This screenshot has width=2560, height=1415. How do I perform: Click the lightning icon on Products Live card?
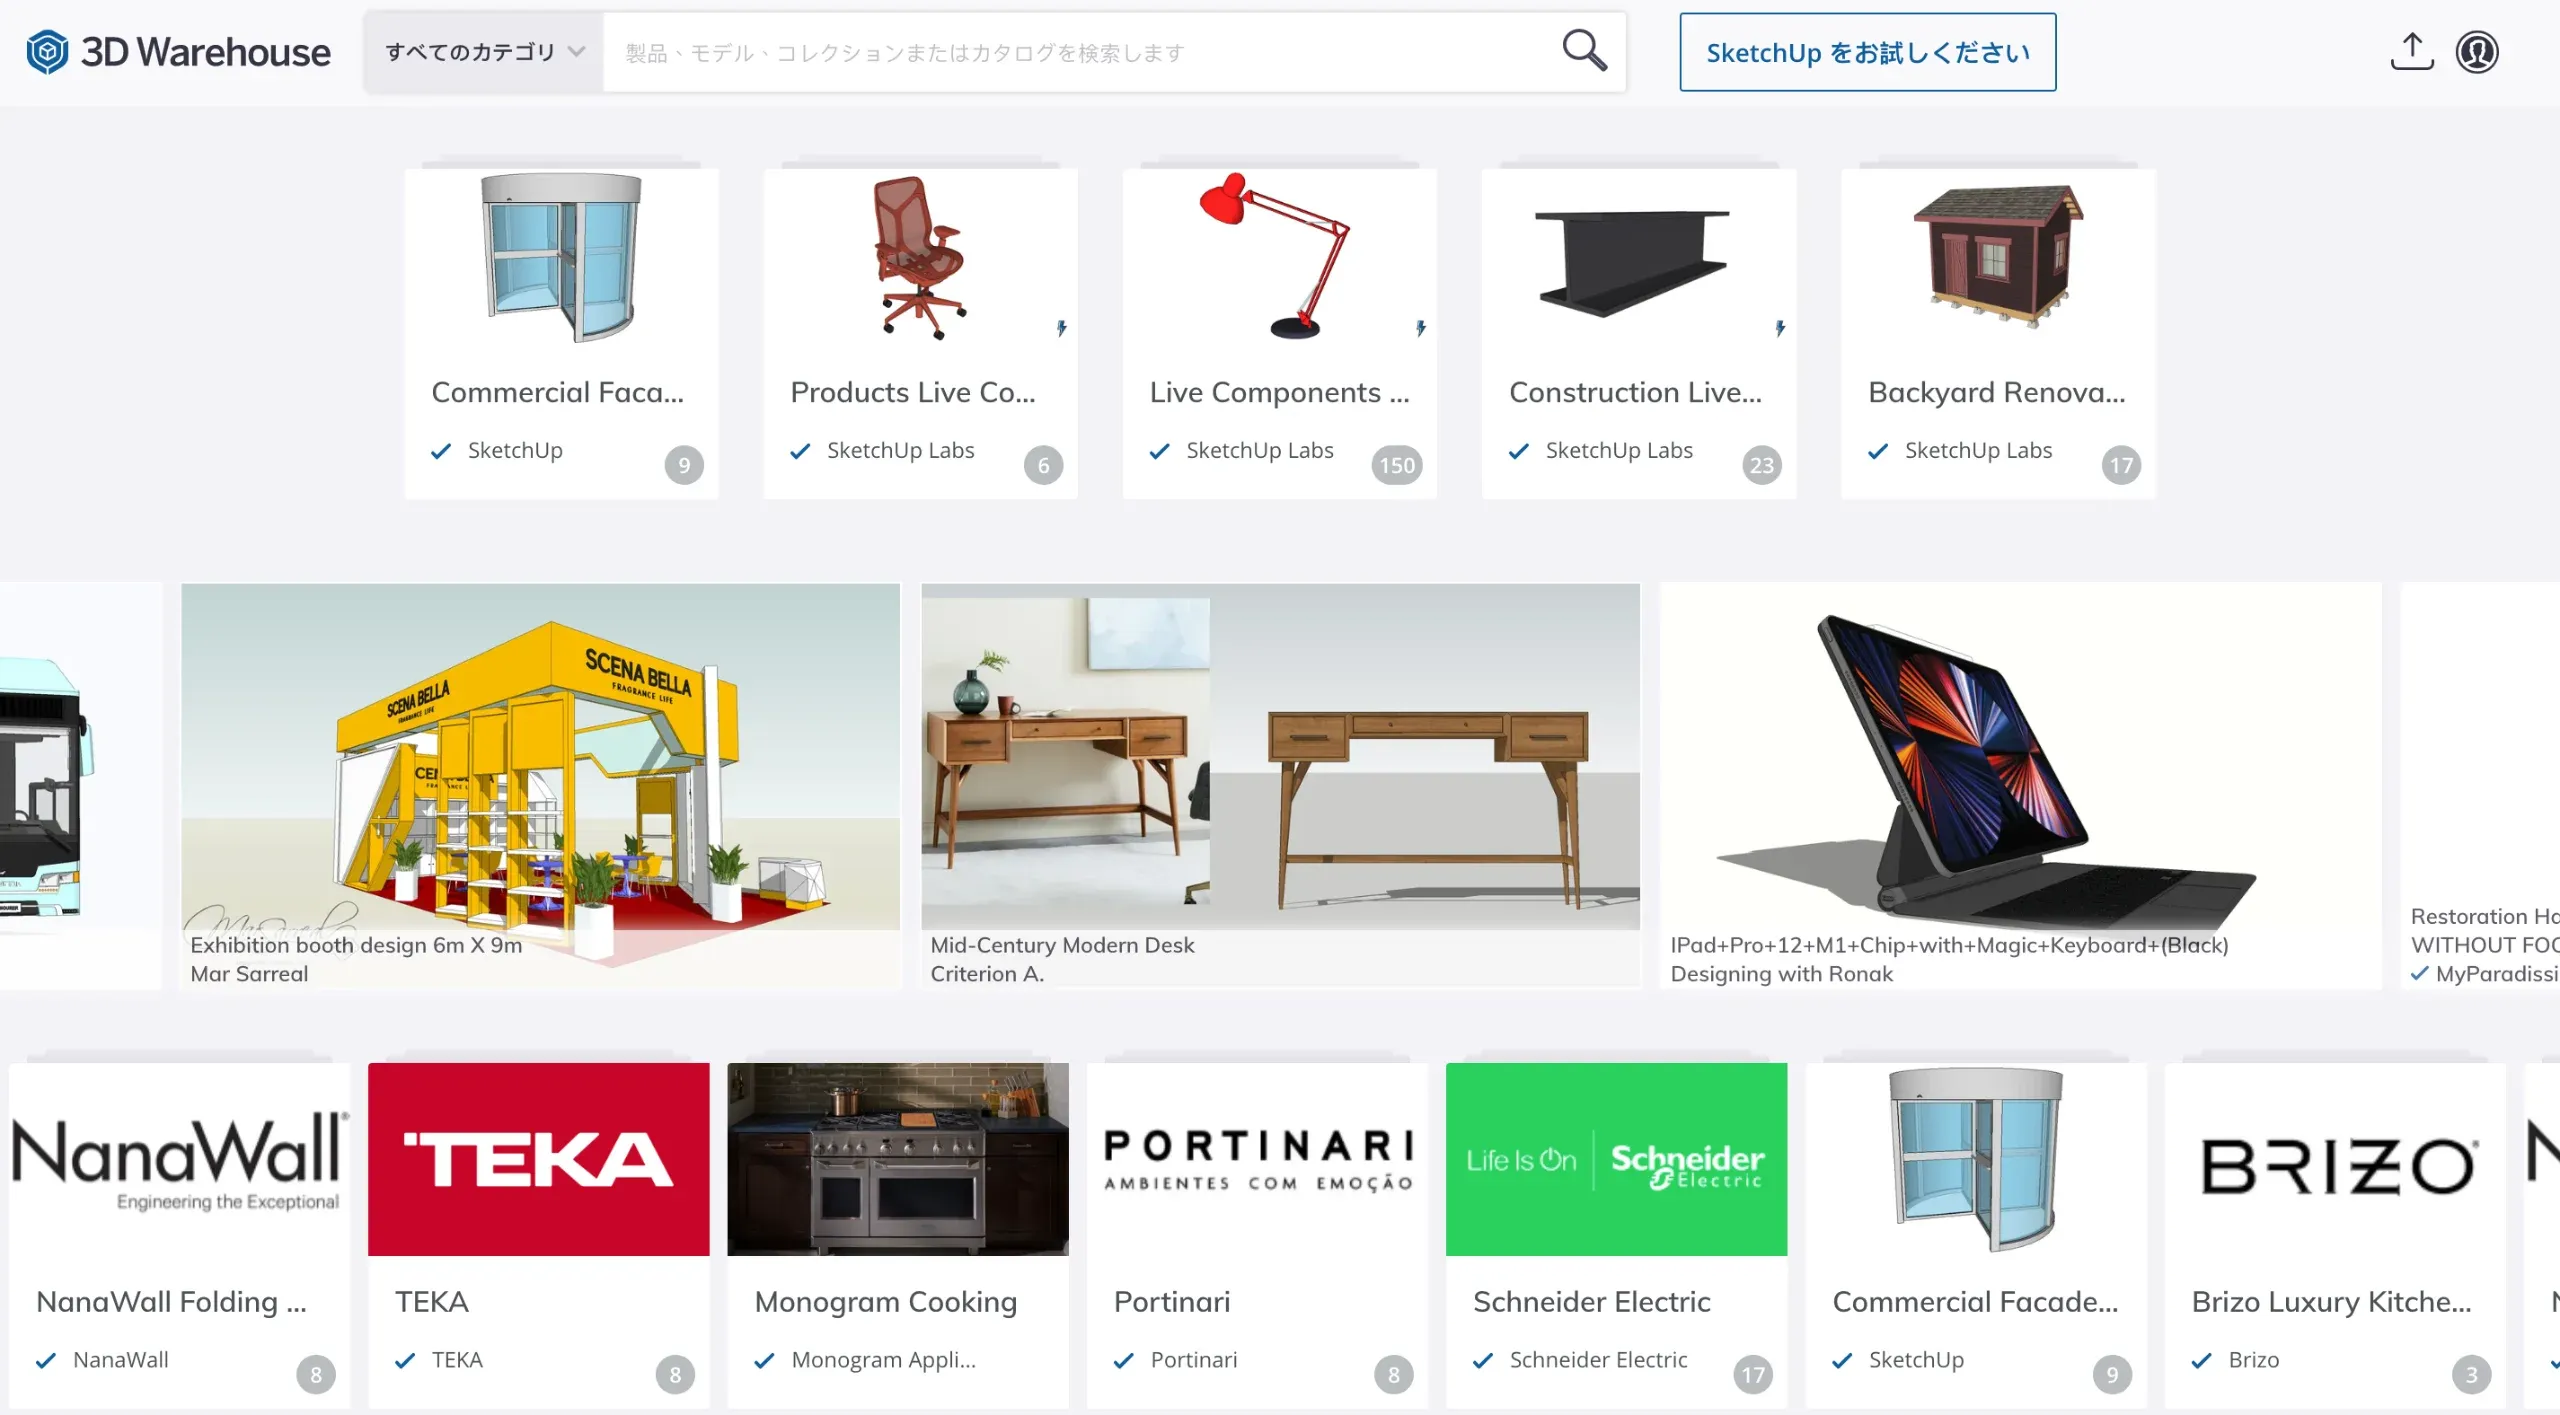pos(1061,328)
